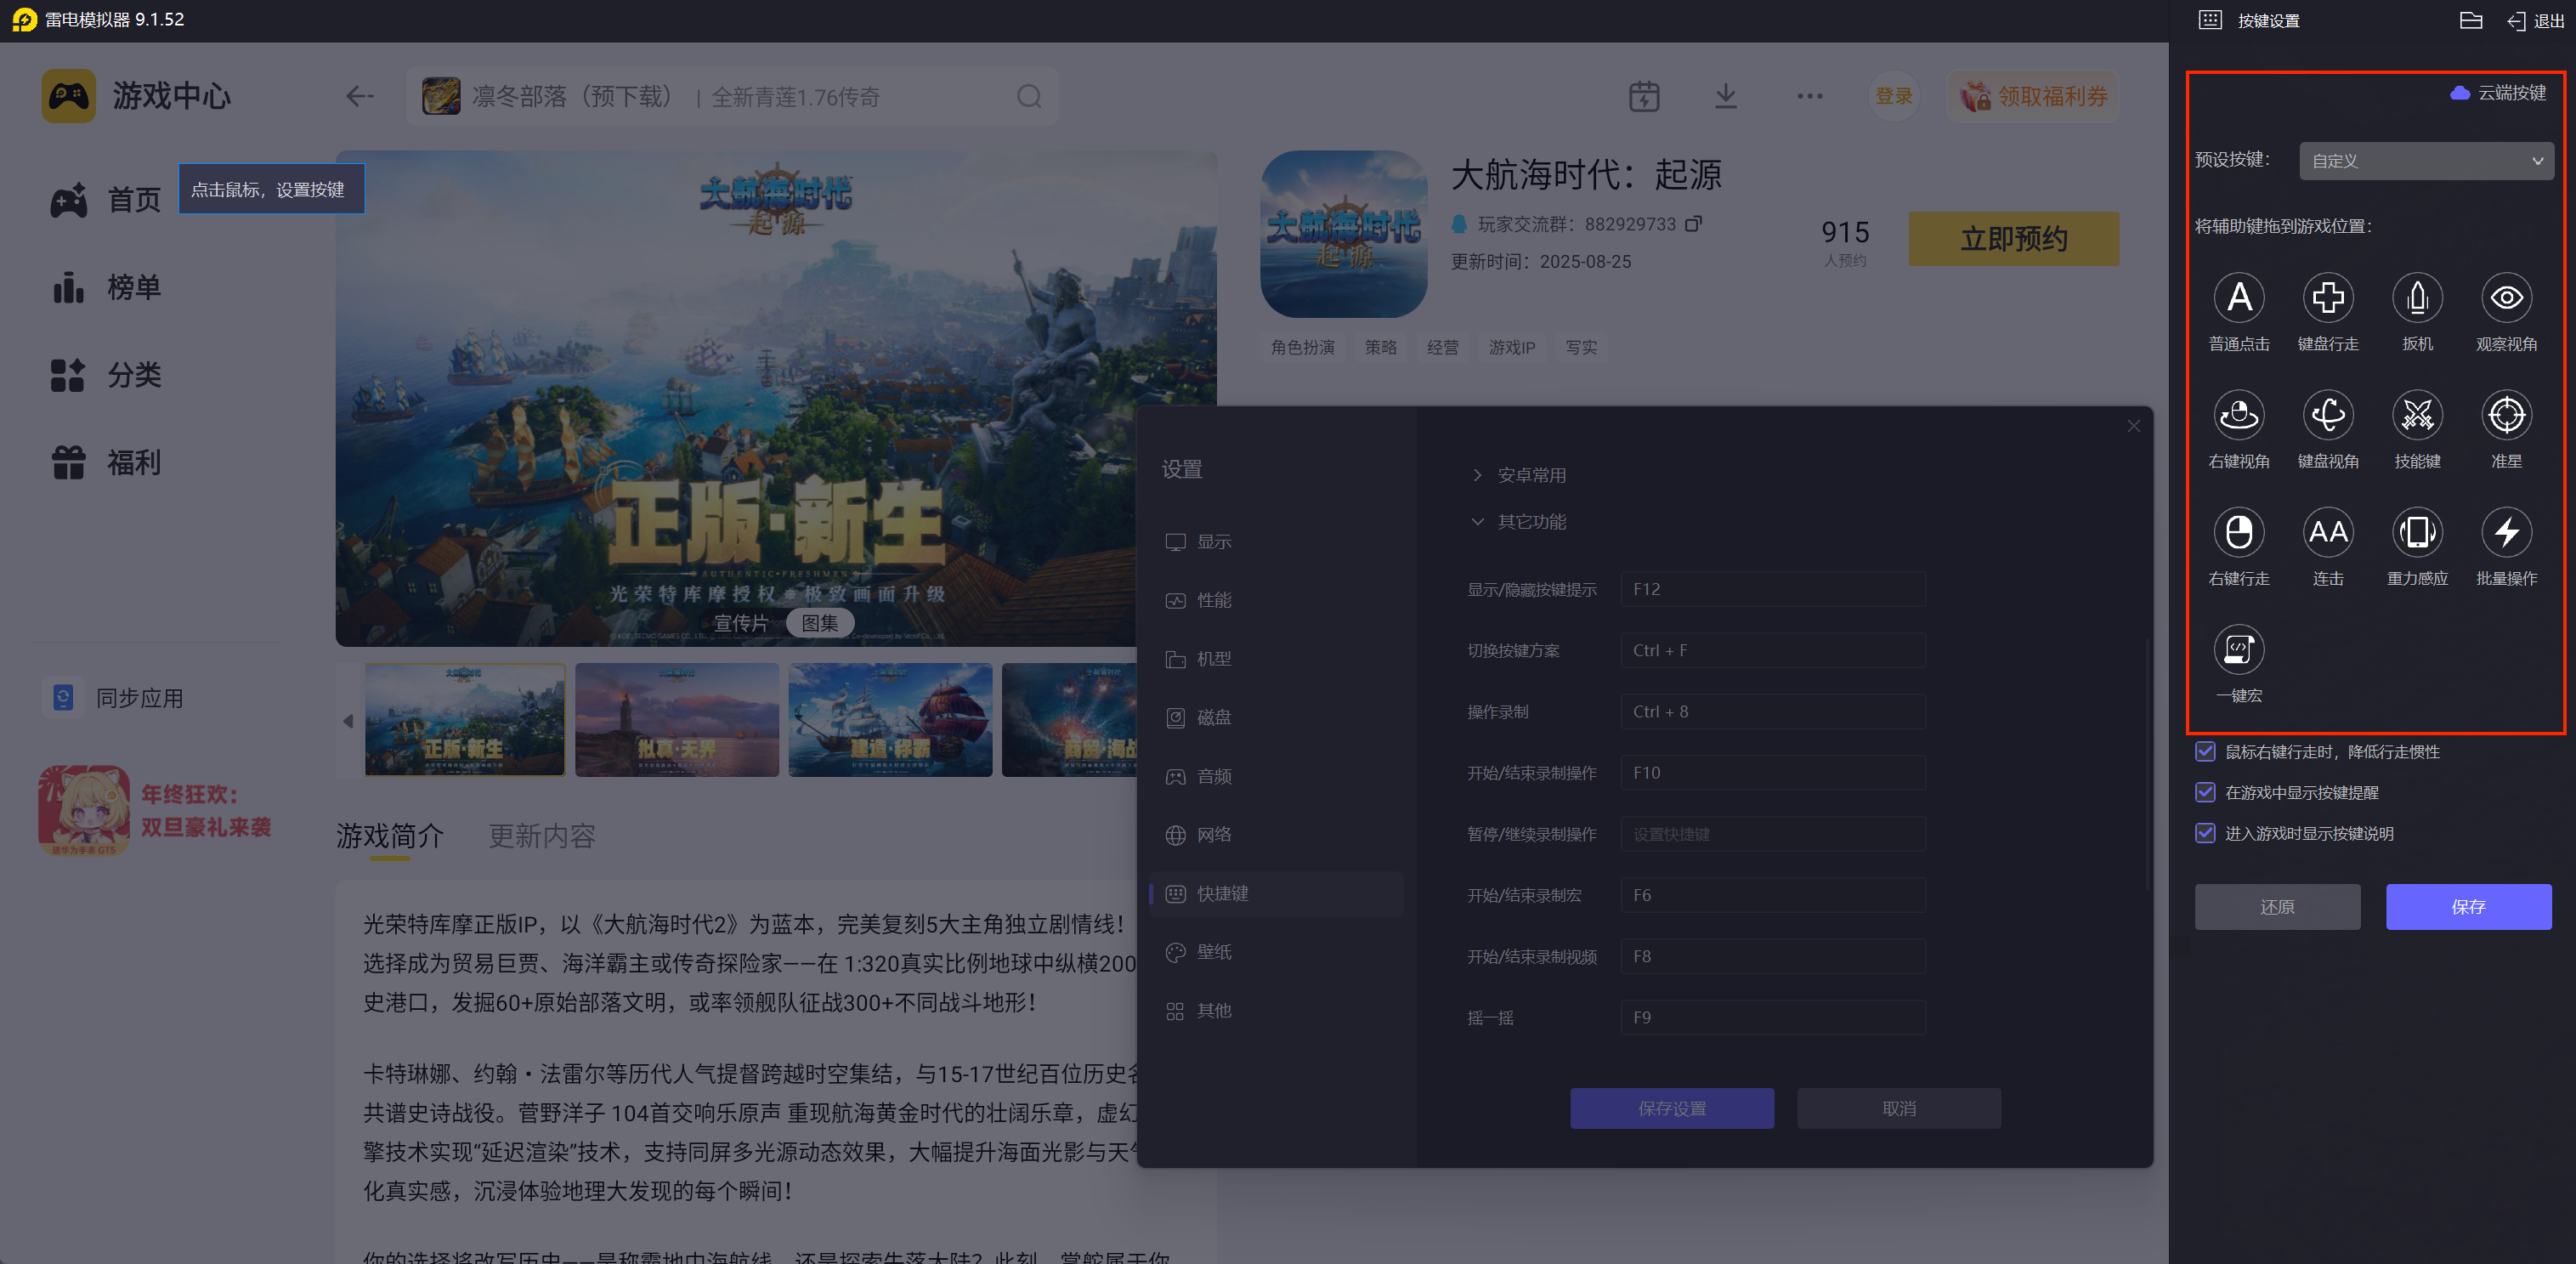2576x1264 pixels.
Task: Select the 观察视角 eye icon
Action: 2505,297
